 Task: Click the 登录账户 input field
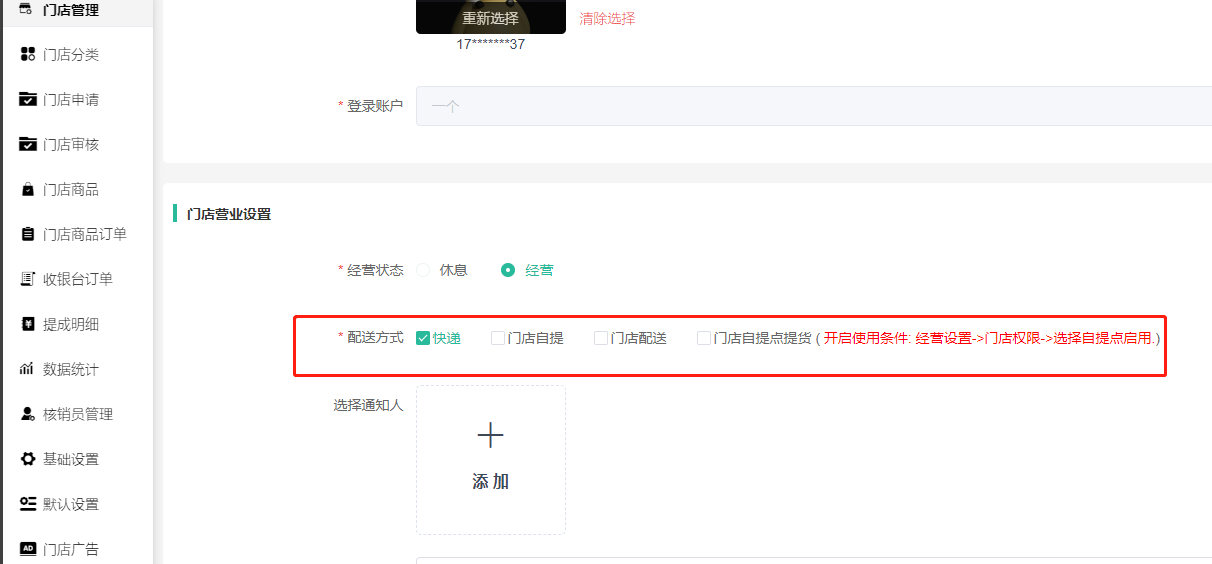pyautogui.click(x=814, y=106)
